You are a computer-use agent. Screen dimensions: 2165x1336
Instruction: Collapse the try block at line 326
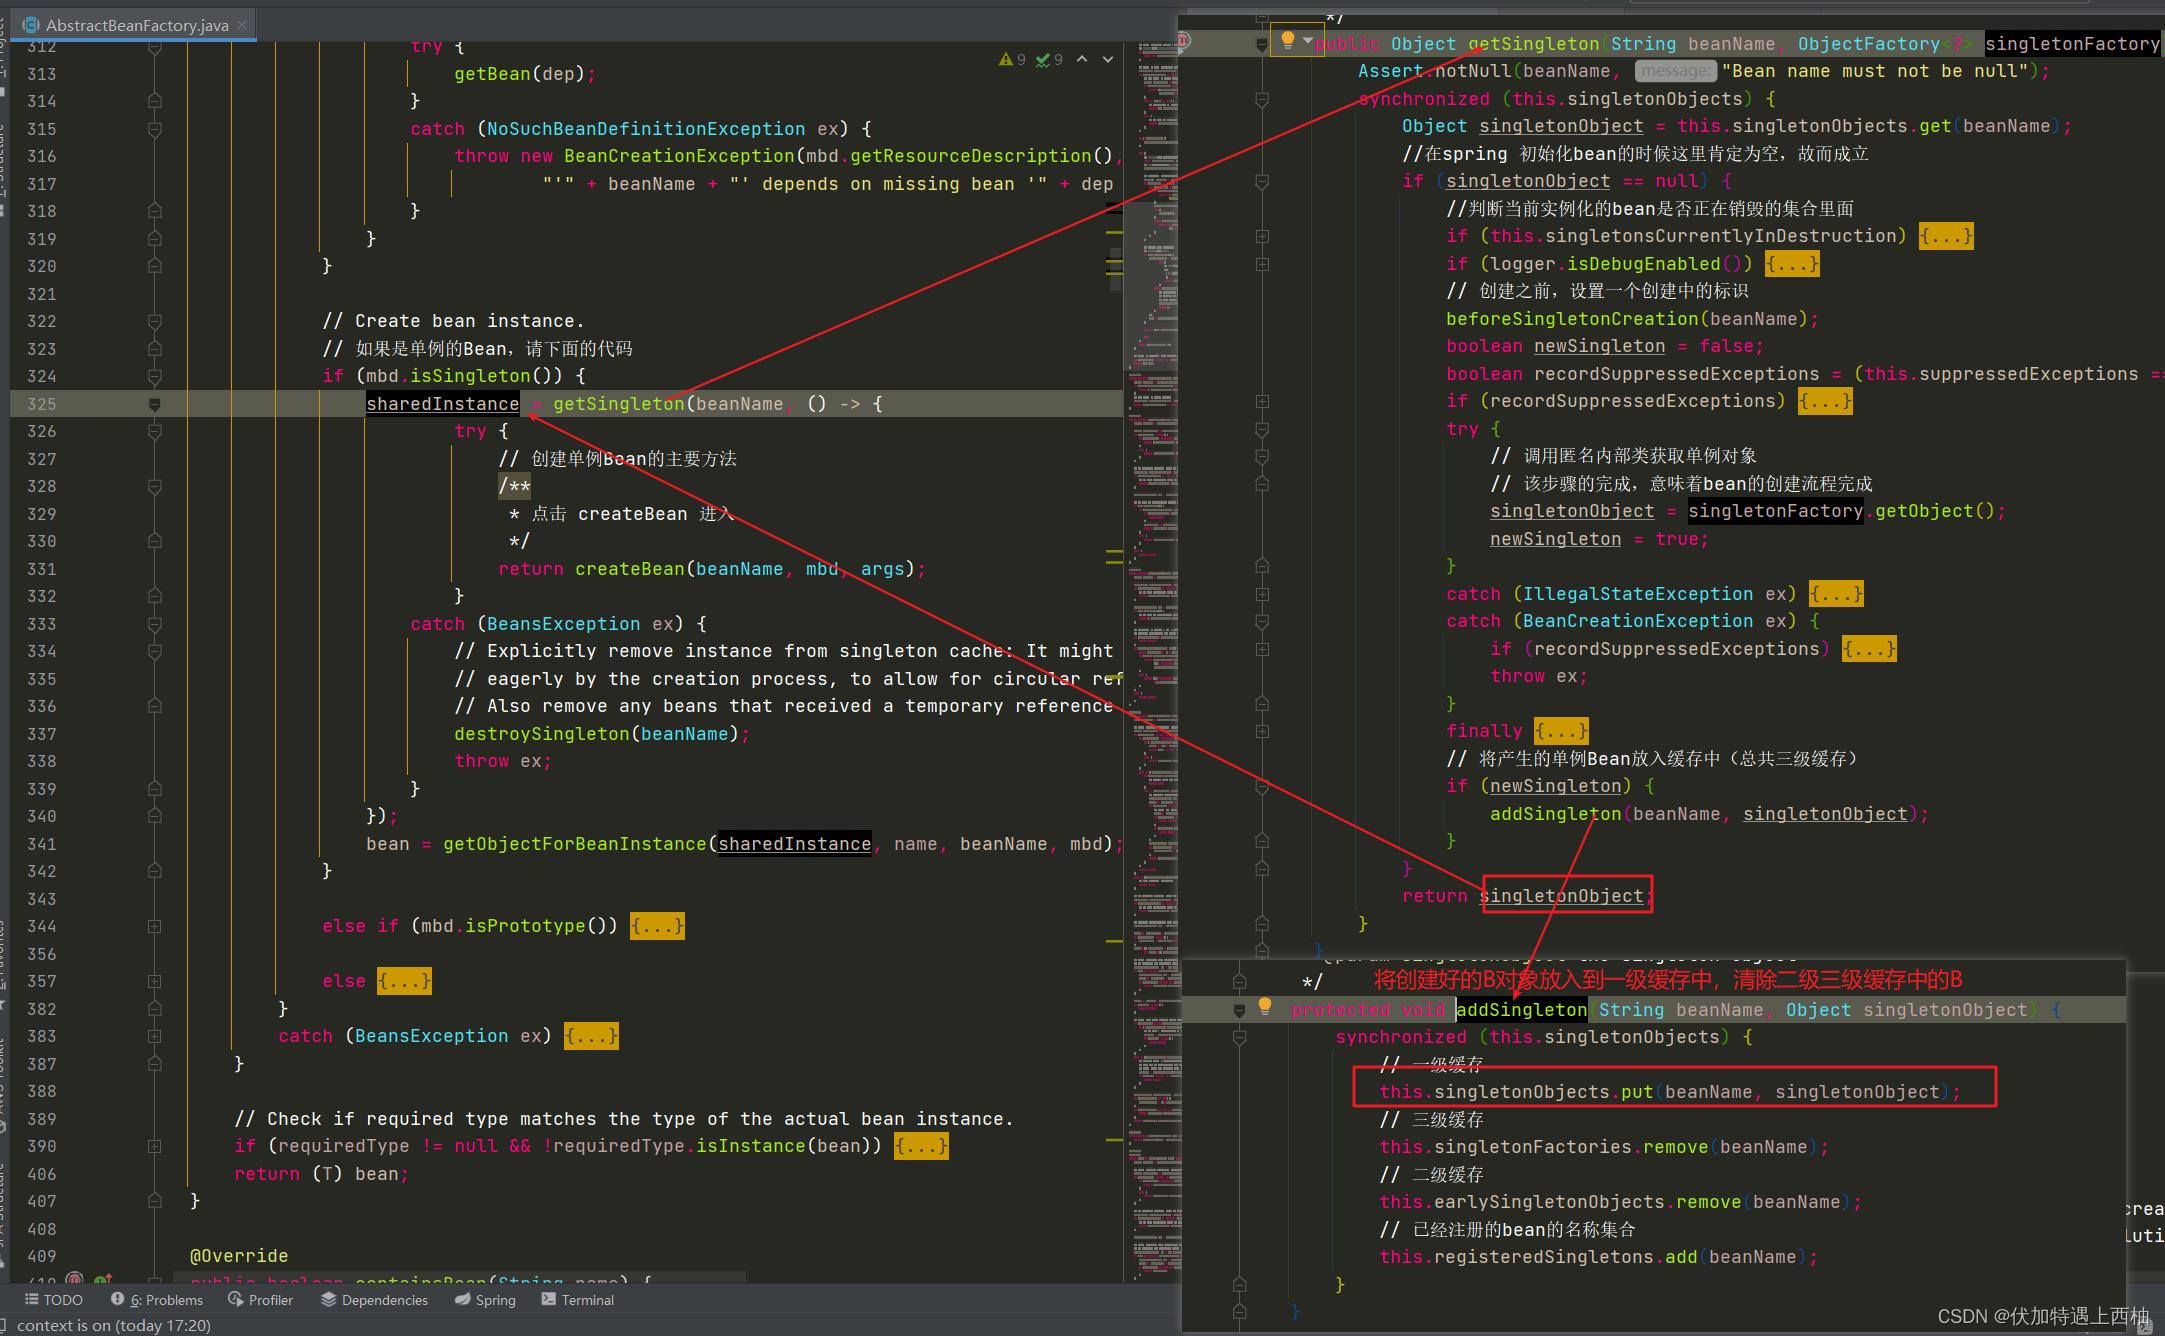click(155, 431)
